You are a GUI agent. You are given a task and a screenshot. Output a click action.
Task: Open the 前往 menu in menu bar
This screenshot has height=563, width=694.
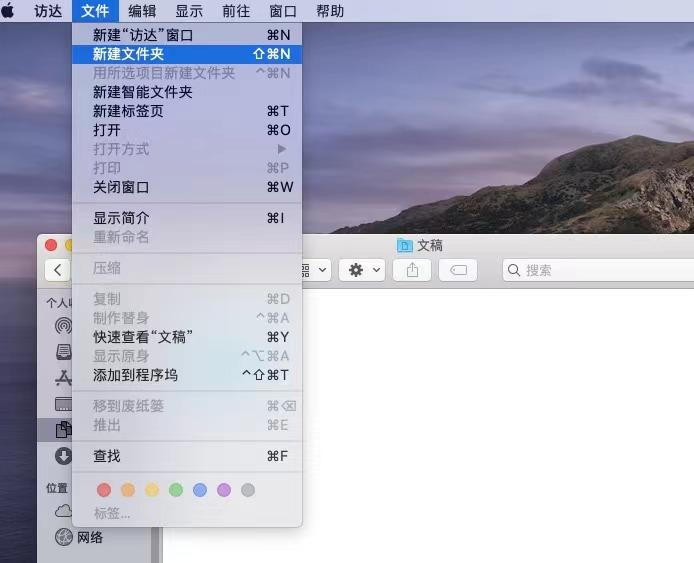[x=236, y=11]
